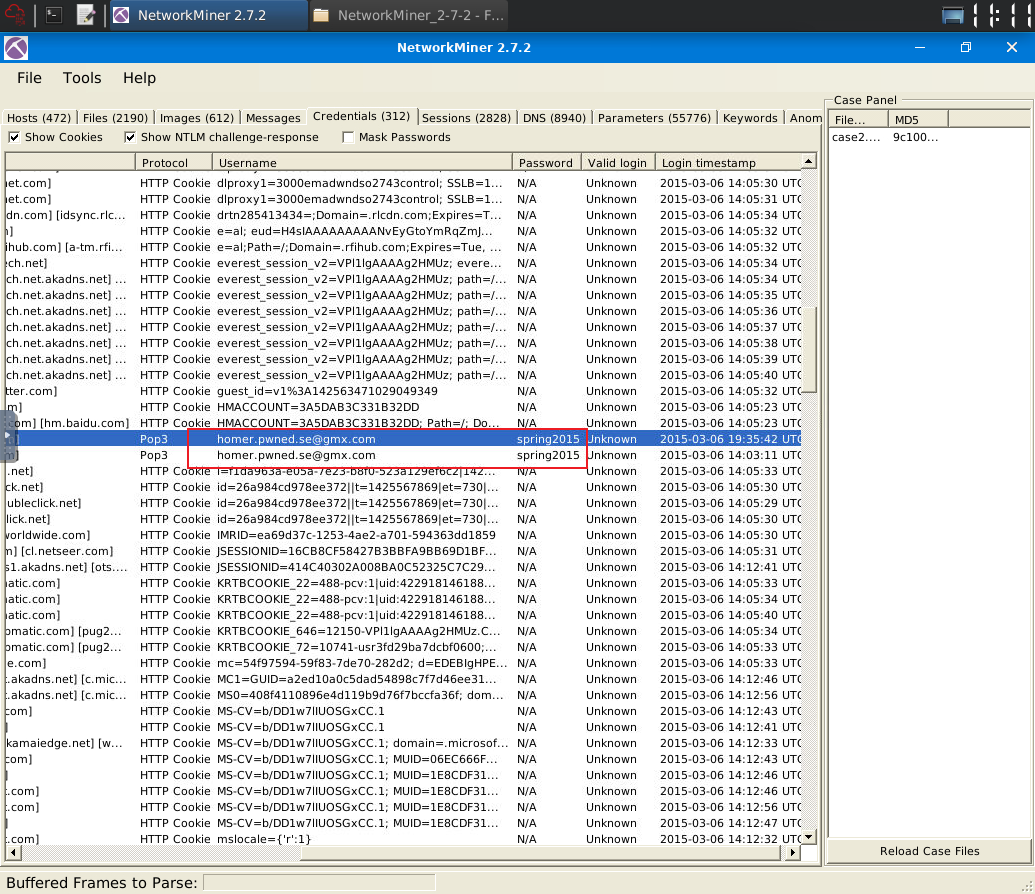Select the MS0=408f4110896e4d119b9d cookie row
The width and height of the screenshot is (1035, 894).
[403, 695]
